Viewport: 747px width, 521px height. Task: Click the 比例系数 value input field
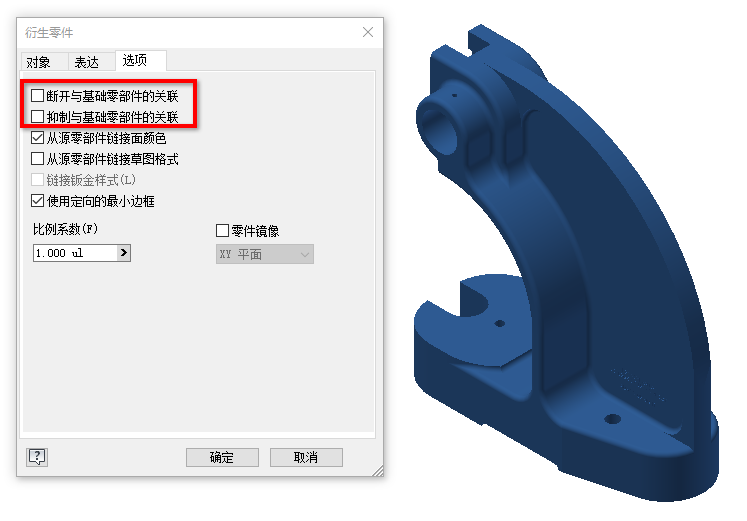pos(75,253)
